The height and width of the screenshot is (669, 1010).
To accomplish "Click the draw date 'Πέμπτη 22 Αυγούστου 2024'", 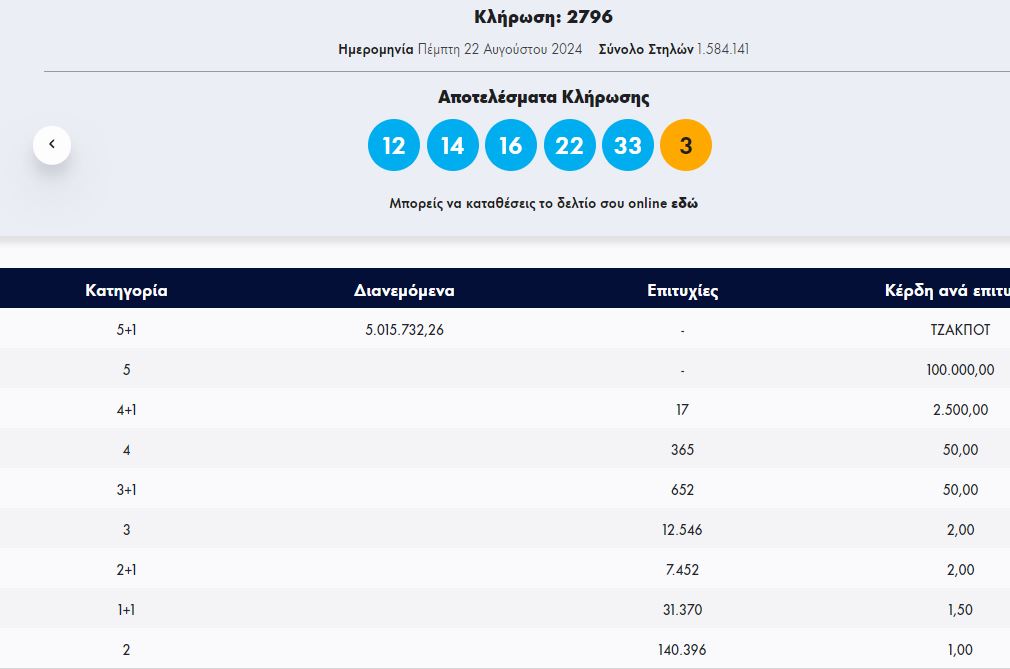I will [500, 49].
